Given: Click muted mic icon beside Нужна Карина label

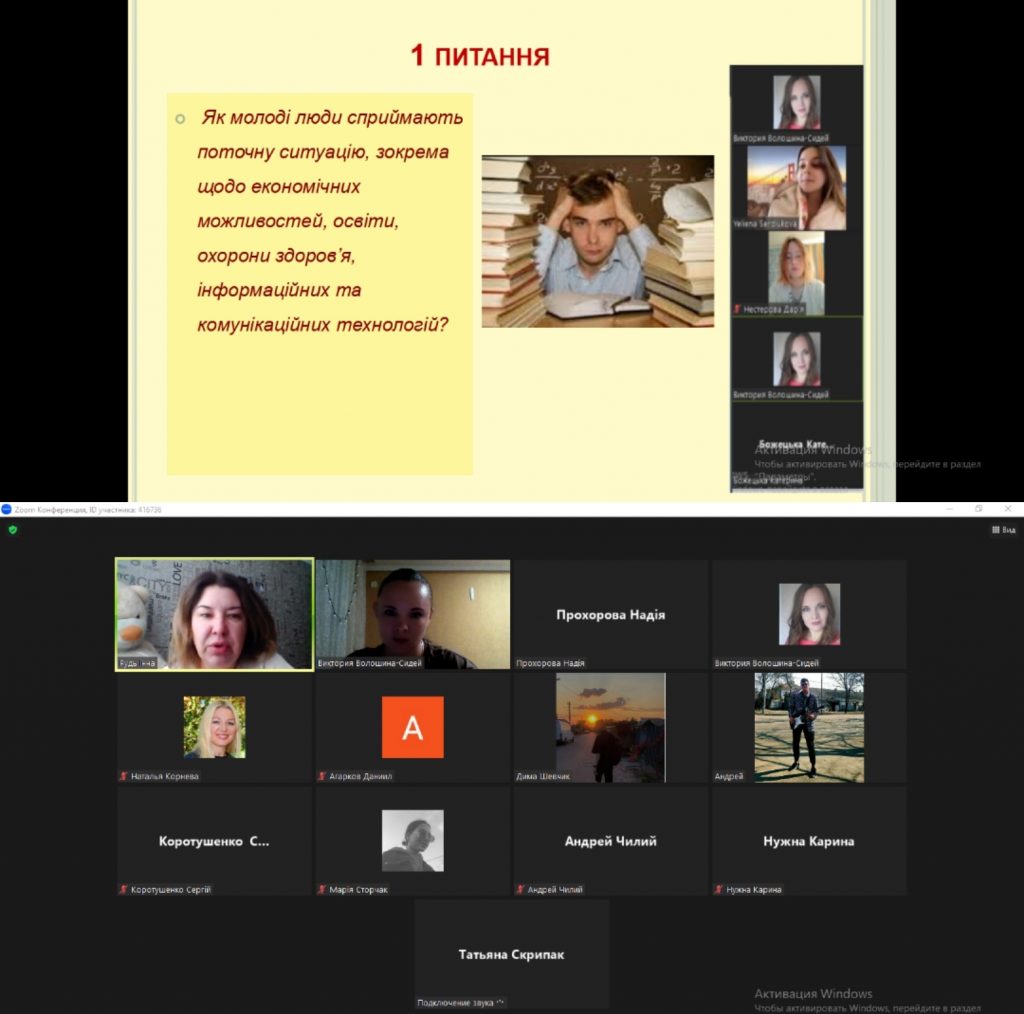Looking at the screenshot, I should point(718,889).
